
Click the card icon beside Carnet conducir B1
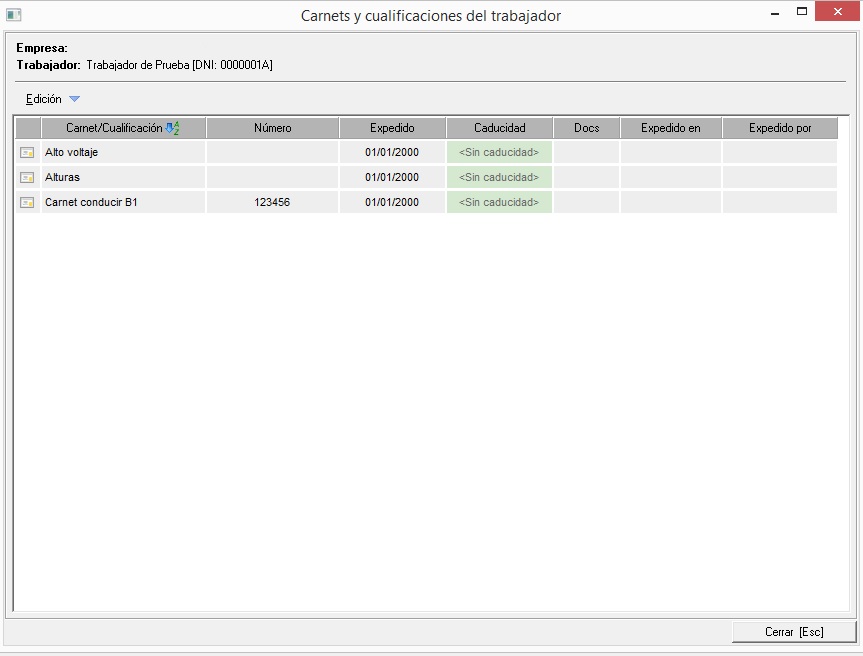pos(27,202)
